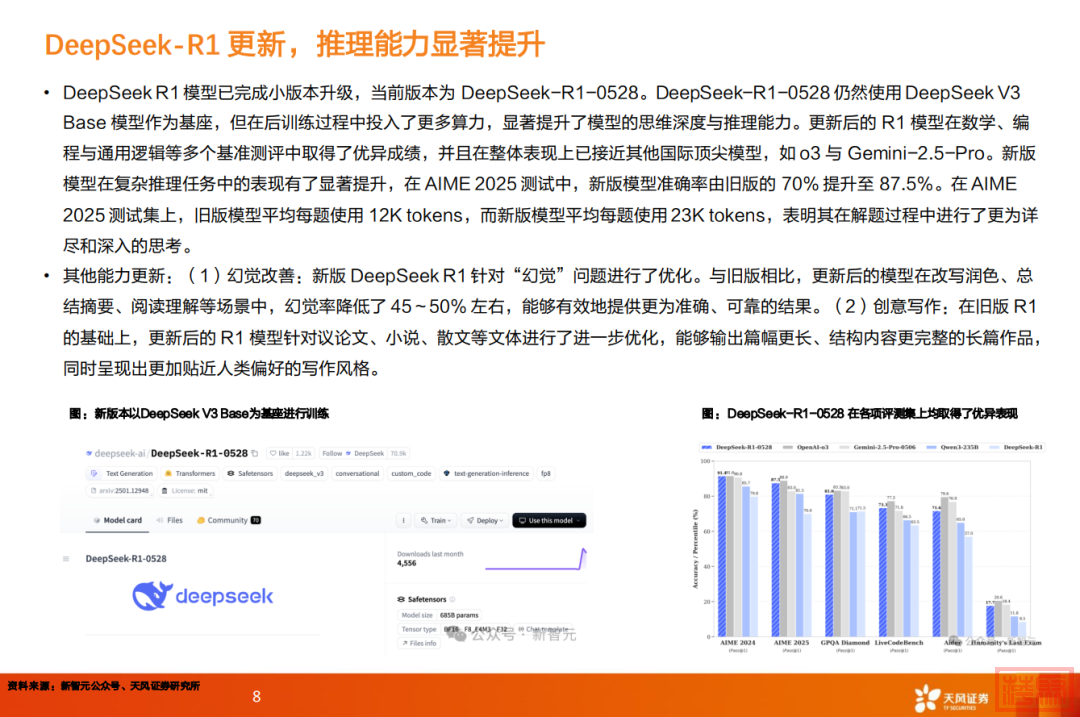Click the 天风证券 logo in footer
Viewport: 1080px width, 717px height.
pos(951,698)
